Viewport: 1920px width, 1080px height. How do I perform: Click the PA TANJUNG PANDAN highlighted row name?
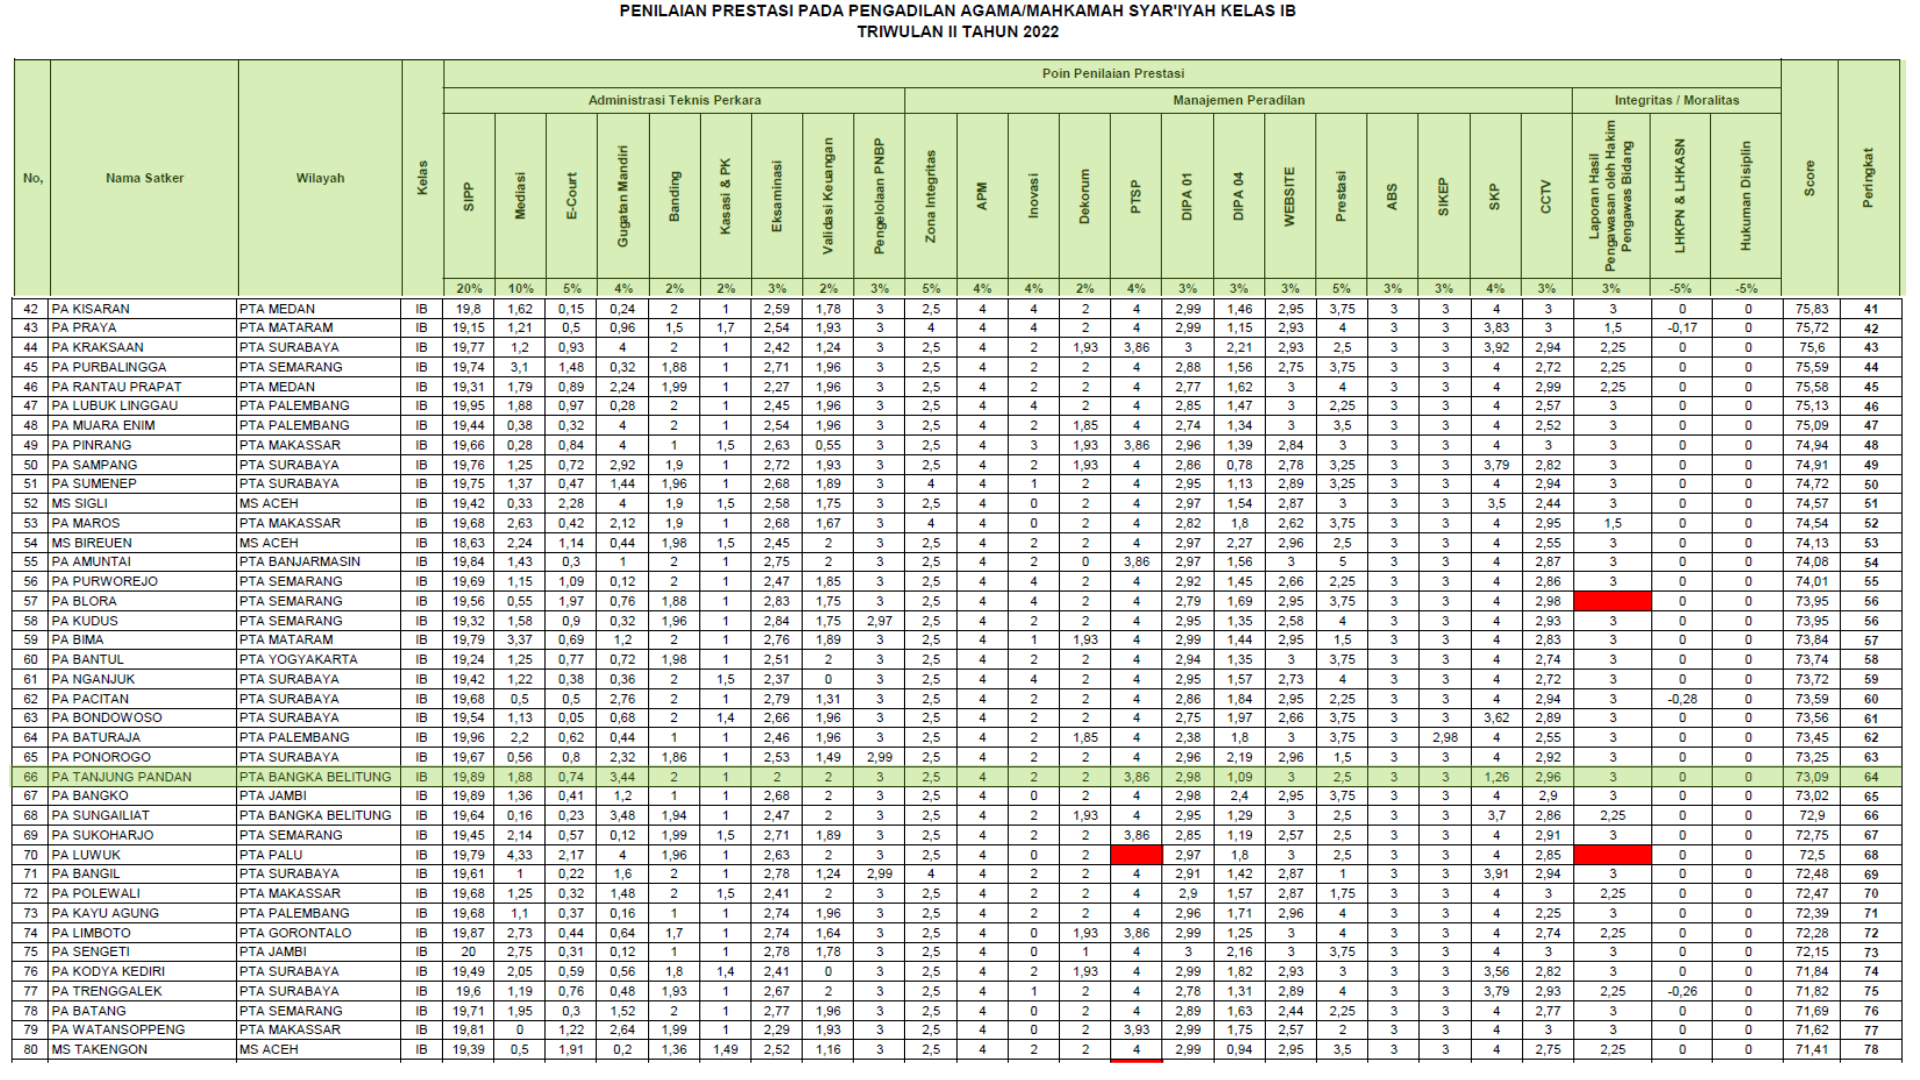click(122, 777)
